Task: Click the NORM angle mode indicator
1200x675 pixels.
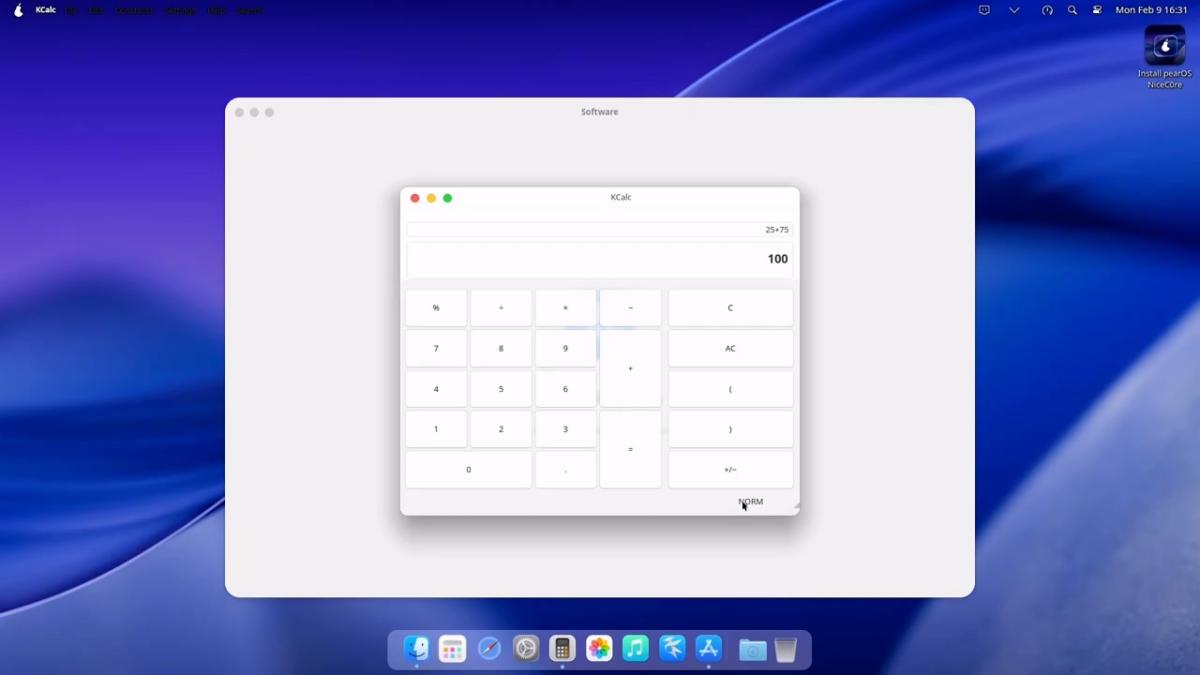Action: click(x=751, y=502)
